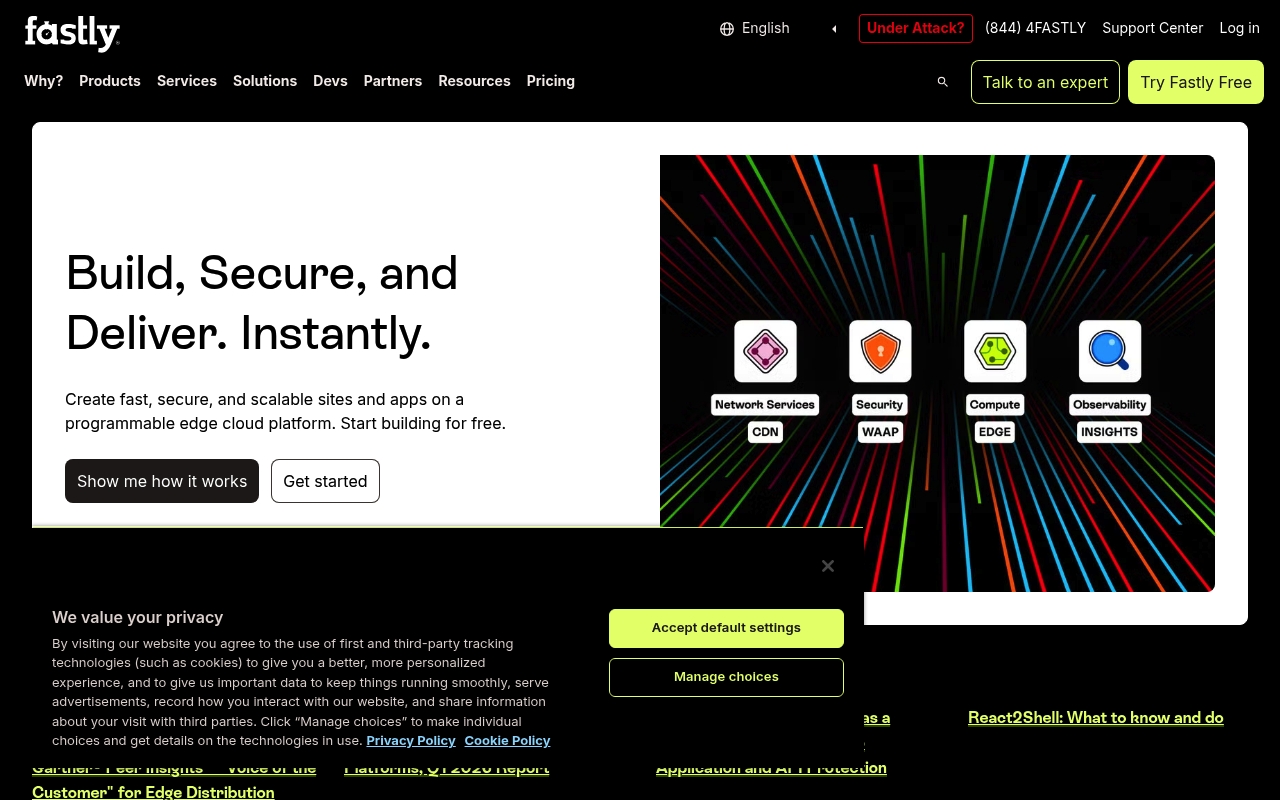Click the Security shield icon

coord(880,351)
